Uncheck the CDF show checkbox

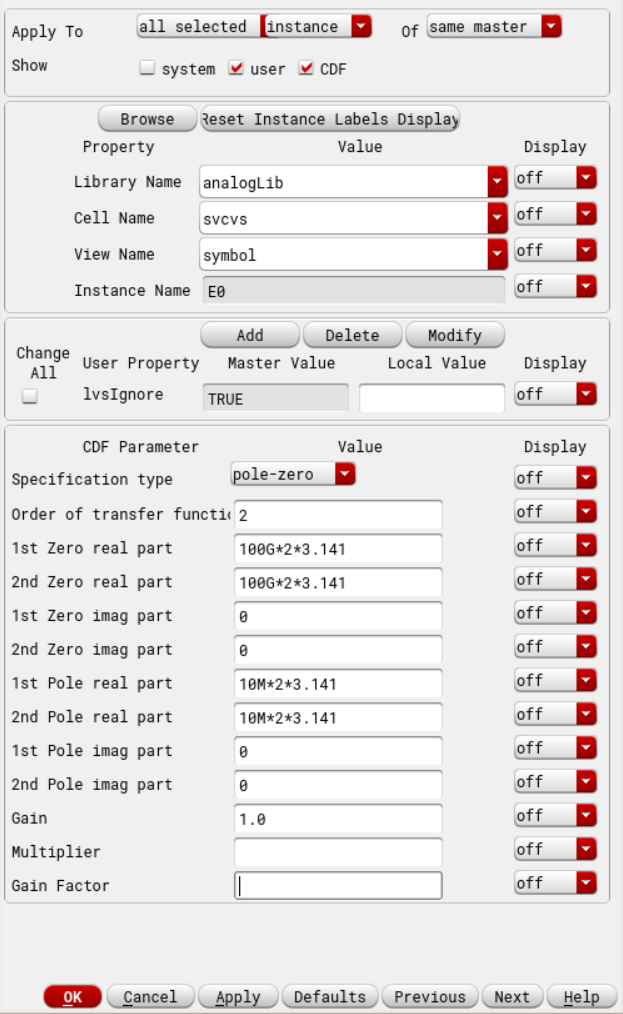306,68
